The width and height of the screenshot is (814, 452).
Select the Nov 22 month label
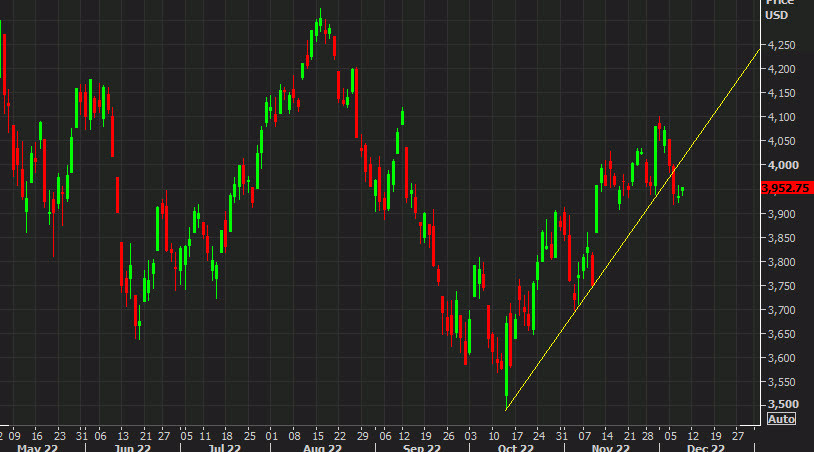point(610,447)
